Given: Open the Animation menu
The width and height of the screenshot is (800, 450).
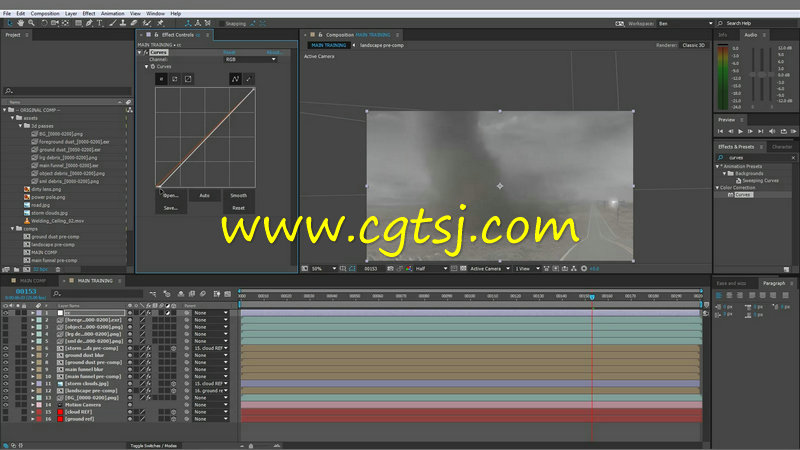Looking at the screenshot, I should [x=112, y=13].
